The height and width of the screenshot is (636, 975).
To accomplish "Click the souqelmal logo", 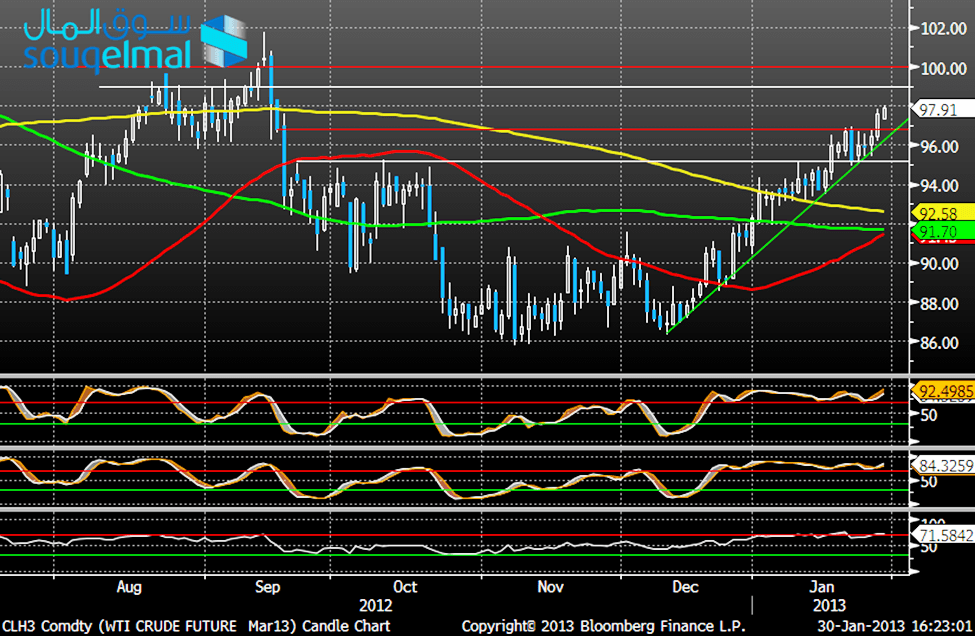I will tap(136, 41).
